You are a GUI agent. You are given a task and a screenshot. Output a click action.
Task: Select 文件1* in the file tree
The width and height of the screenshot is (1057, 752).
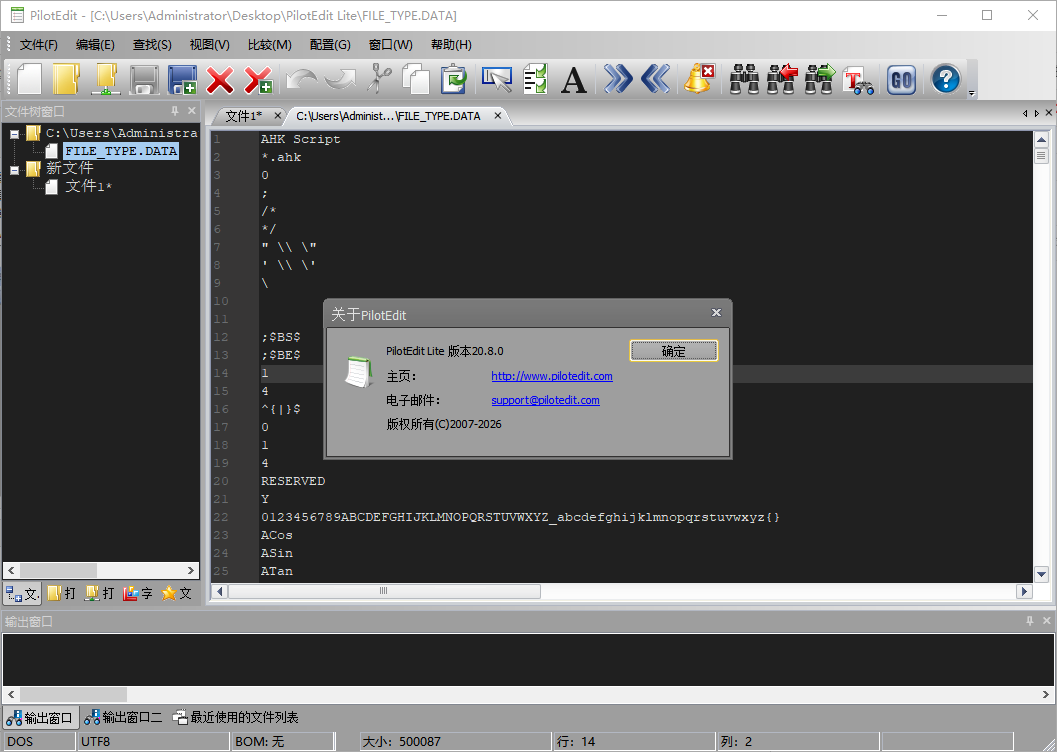point(88,186)
